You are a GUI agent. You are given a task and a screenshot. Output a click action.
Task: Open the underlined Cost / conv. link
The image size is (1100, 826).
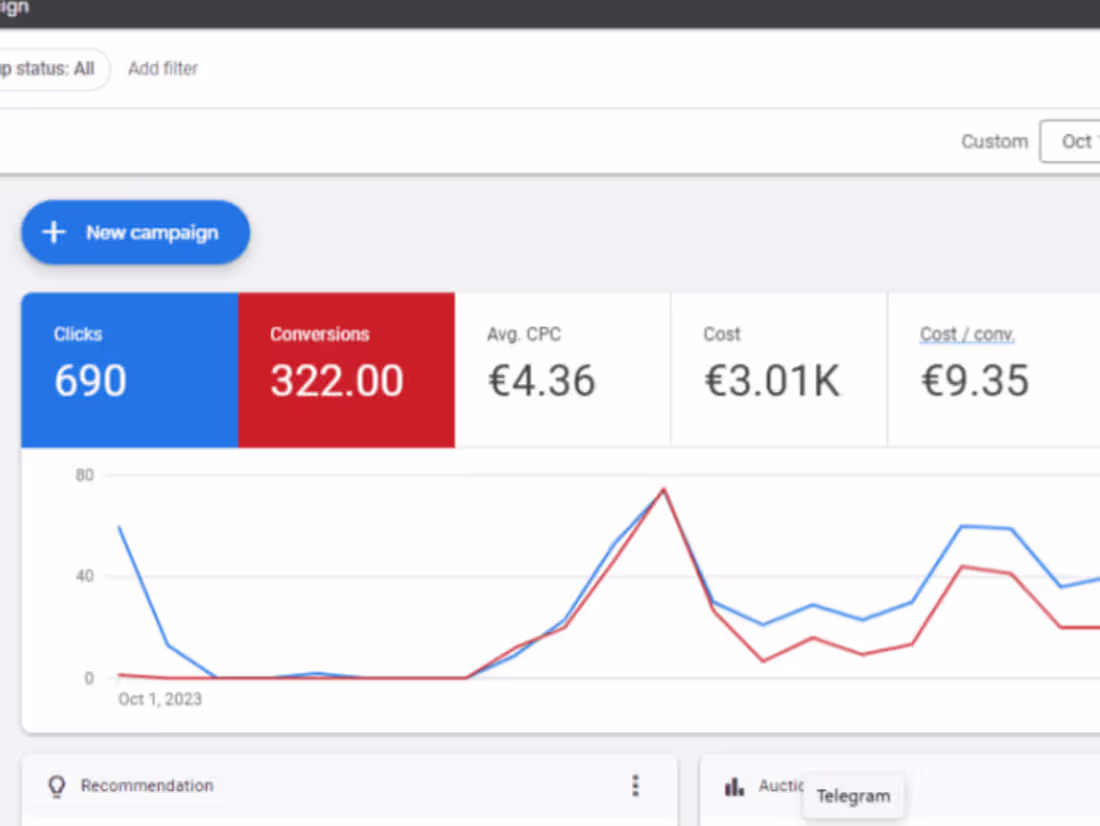966,334
